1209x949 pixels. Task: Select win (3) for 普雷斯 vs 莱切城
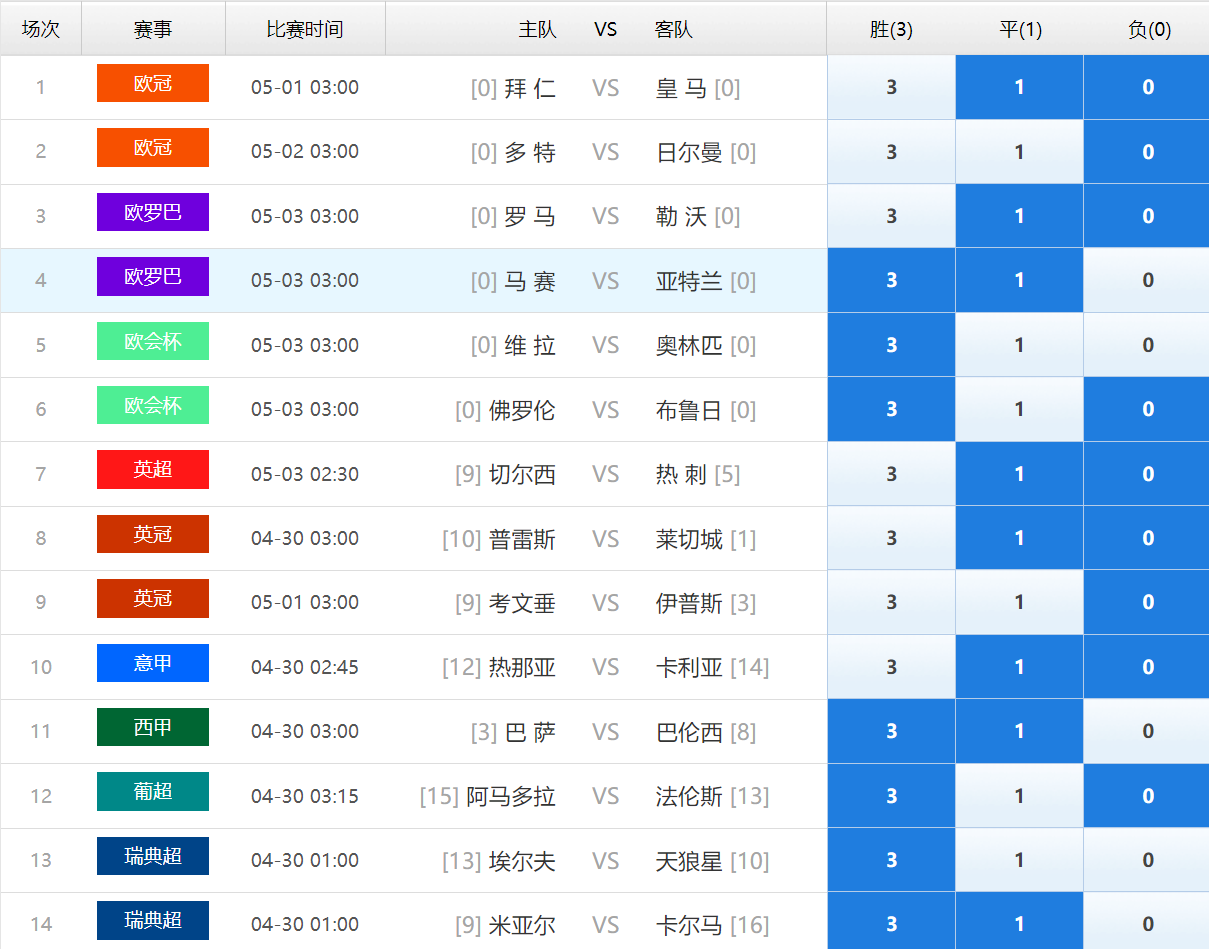coord(891,538)
